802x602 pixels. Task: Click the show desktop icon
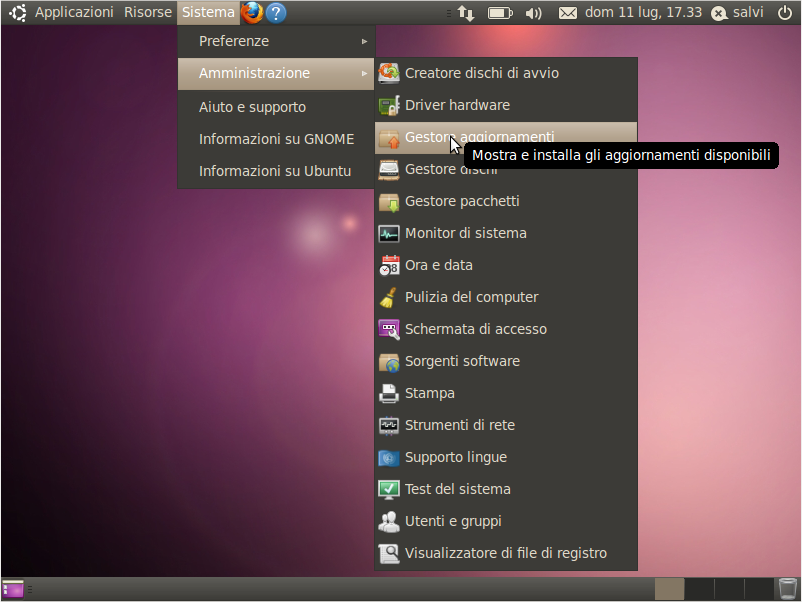coord(13,589)
